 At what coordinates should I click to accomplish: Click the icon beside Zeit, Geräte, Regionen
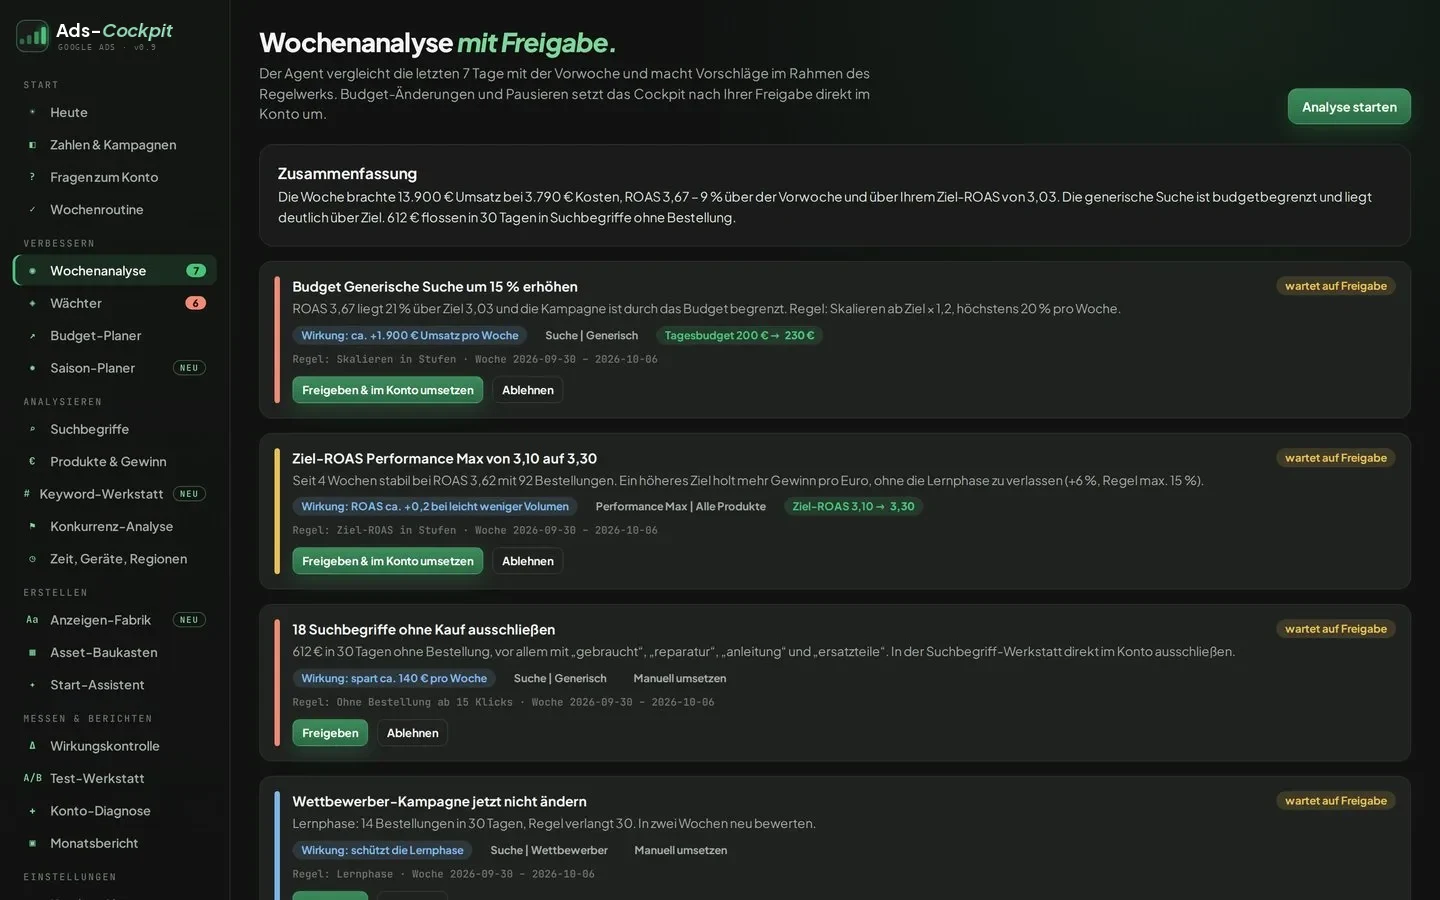coord(32,559)
